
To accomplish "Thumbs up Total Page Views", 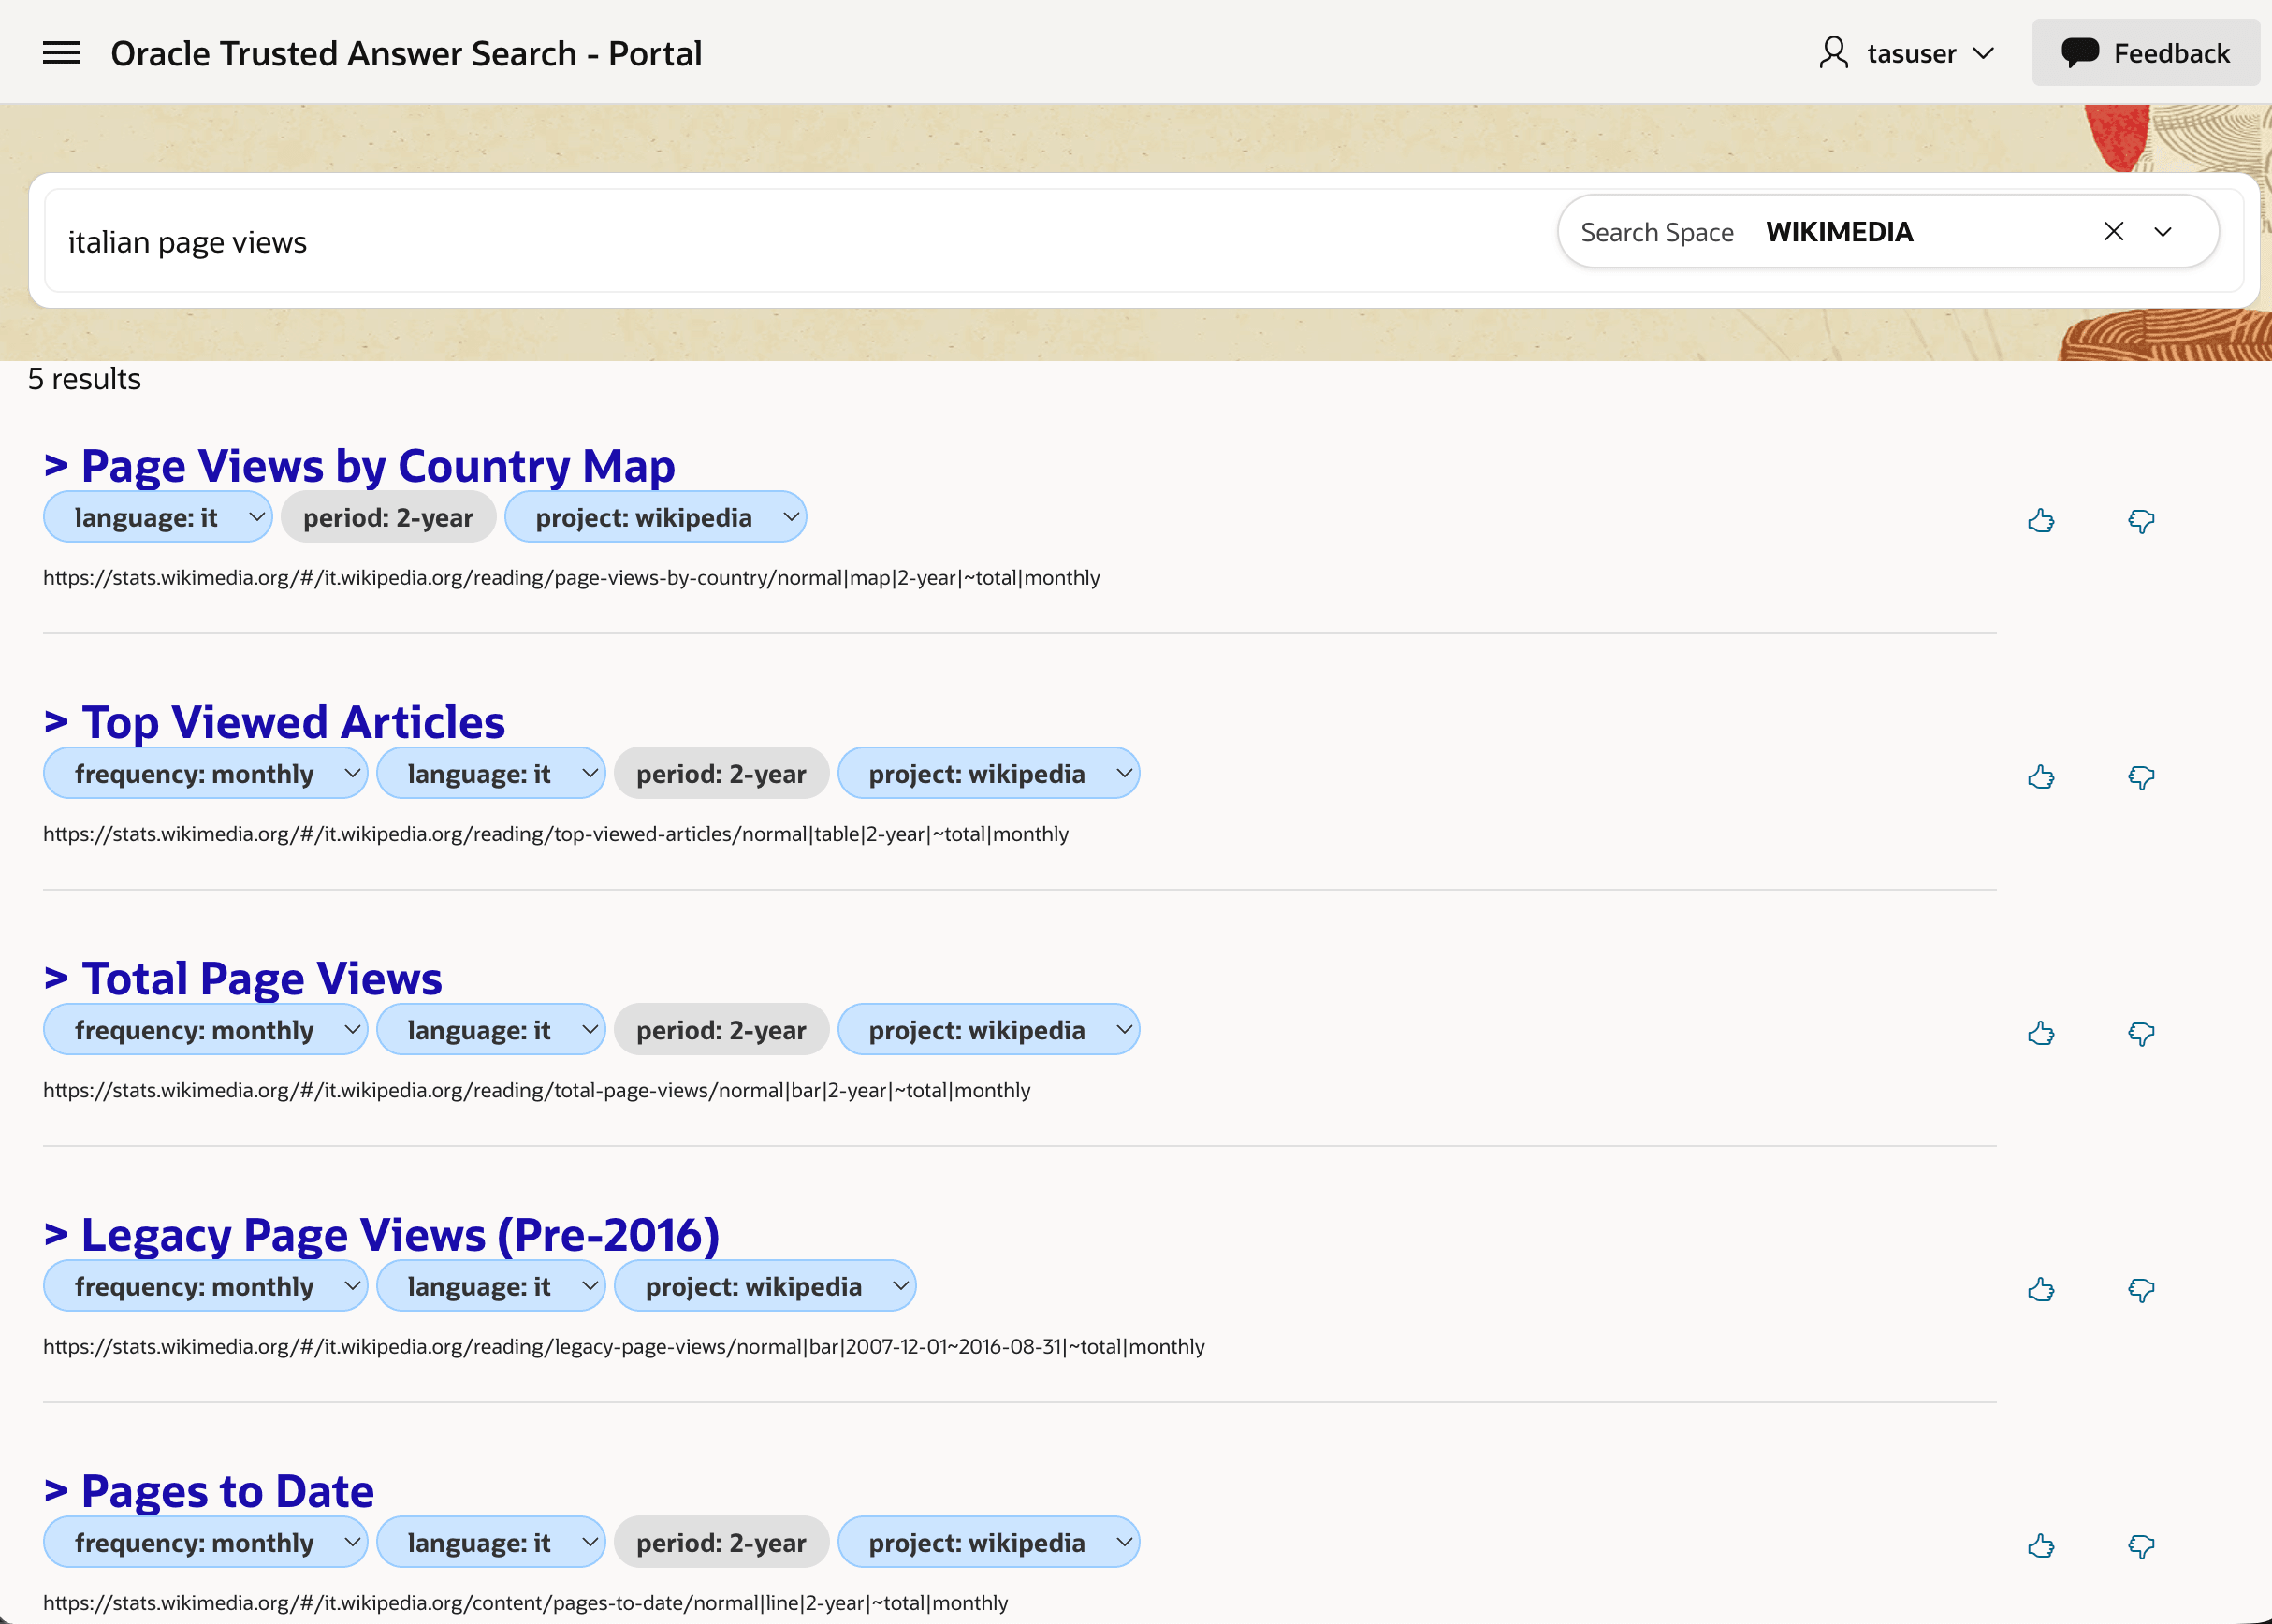I will tap(2041, 1033).
